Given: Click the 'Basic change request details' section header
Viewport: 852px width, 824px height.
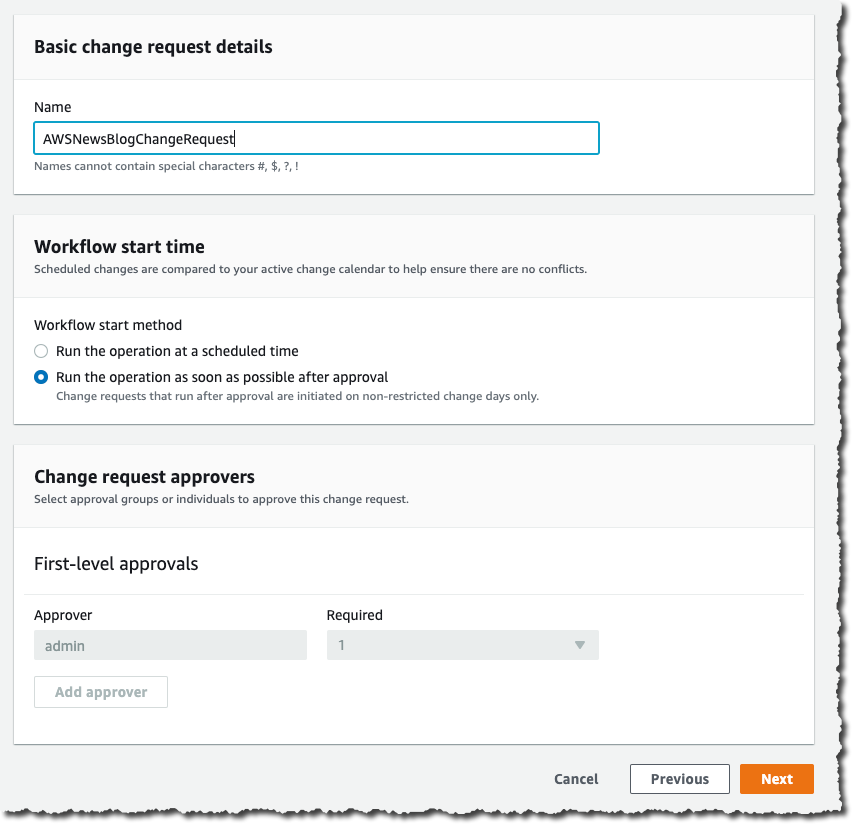Looking at the screenshot, I should click(152, 46).
